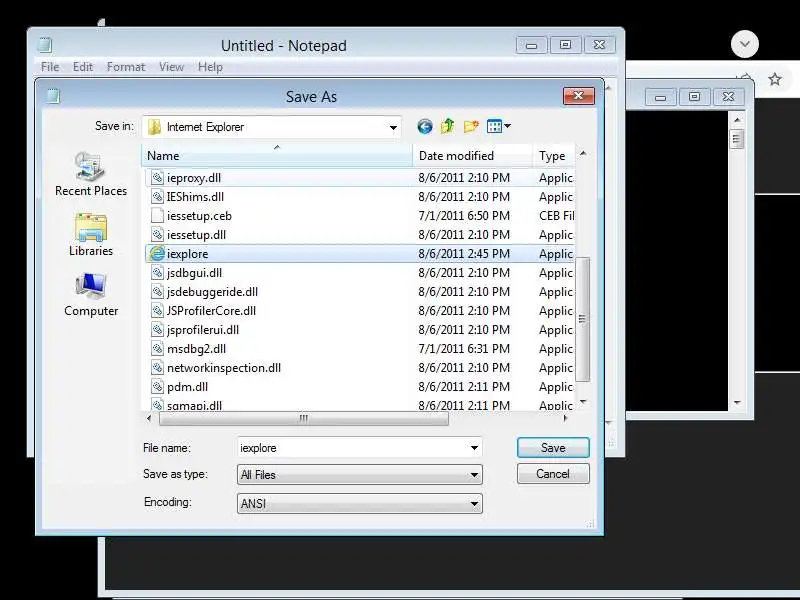Select the ieproxy.dll file name
Image resolution: width=800 pixels, height=600 pixels.
(x=194, y=178)
